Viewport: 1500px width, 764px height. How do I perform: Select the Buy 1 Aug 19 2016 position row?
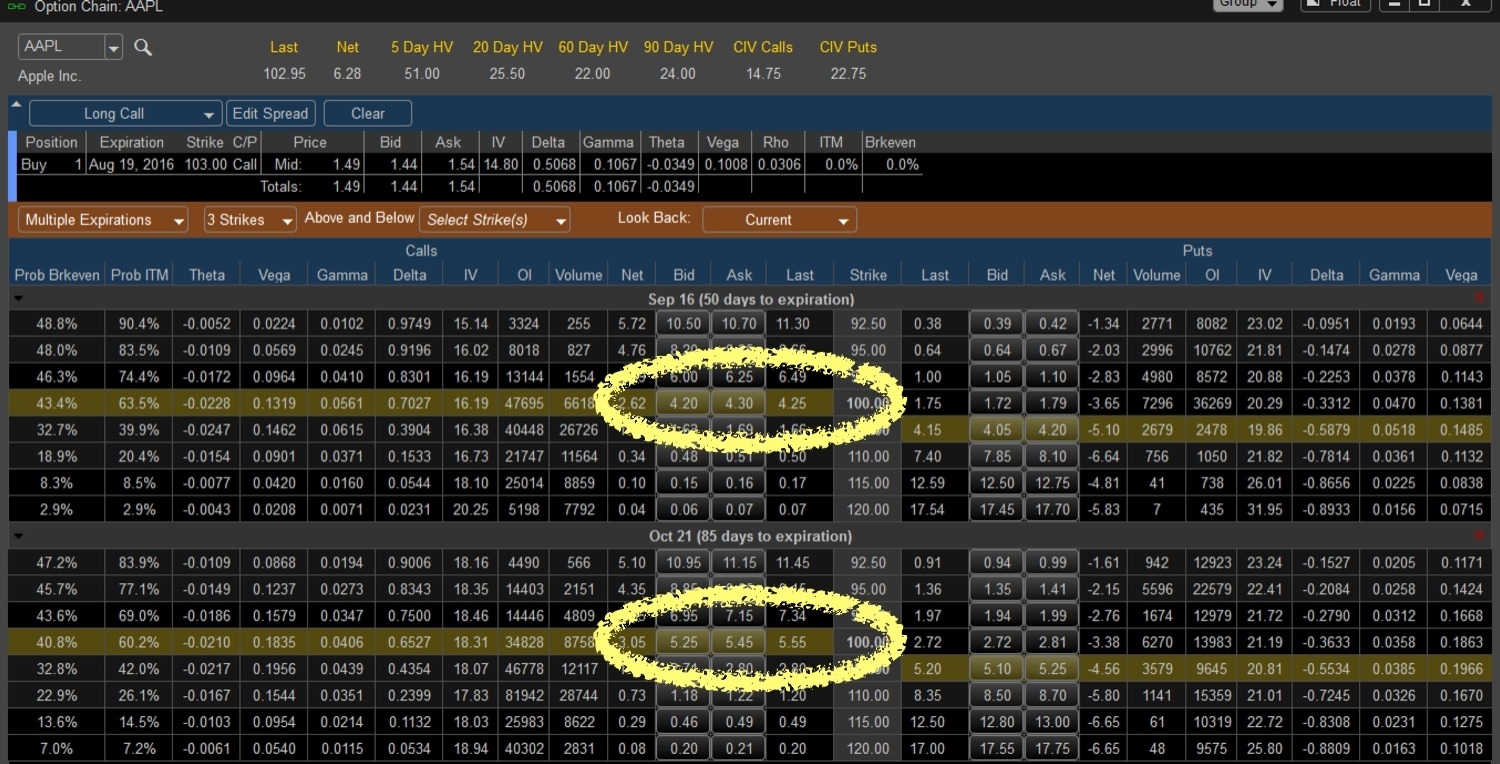(470, 165)
